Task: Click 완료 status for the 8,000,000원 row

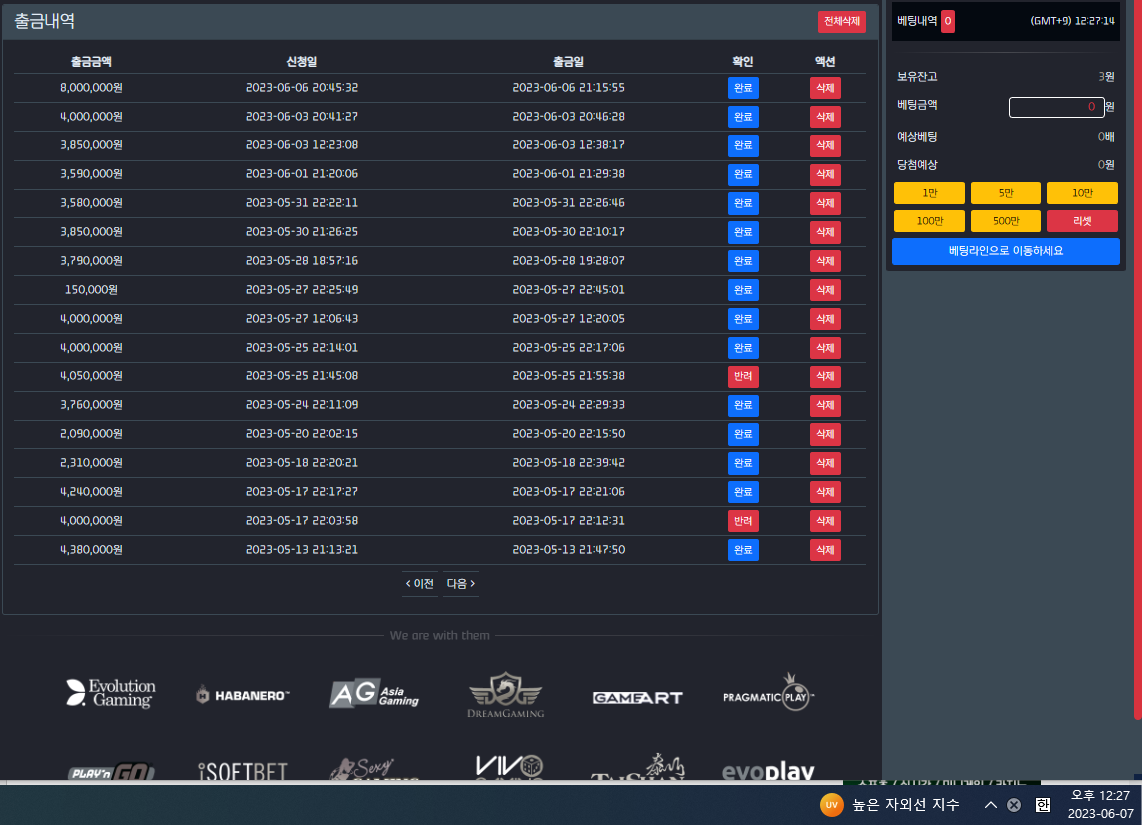Action: 743,88
